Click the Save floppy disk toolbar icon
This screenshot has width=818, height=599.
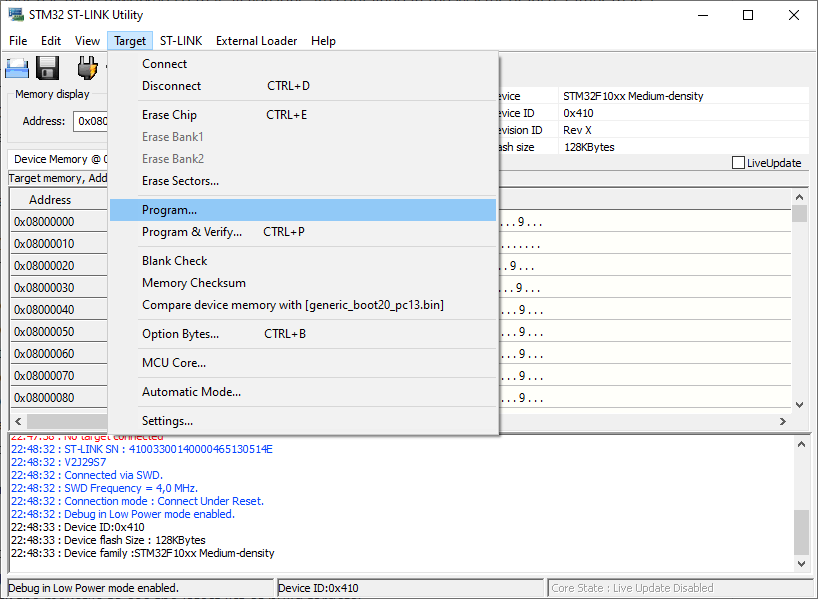tap(47, 68)
